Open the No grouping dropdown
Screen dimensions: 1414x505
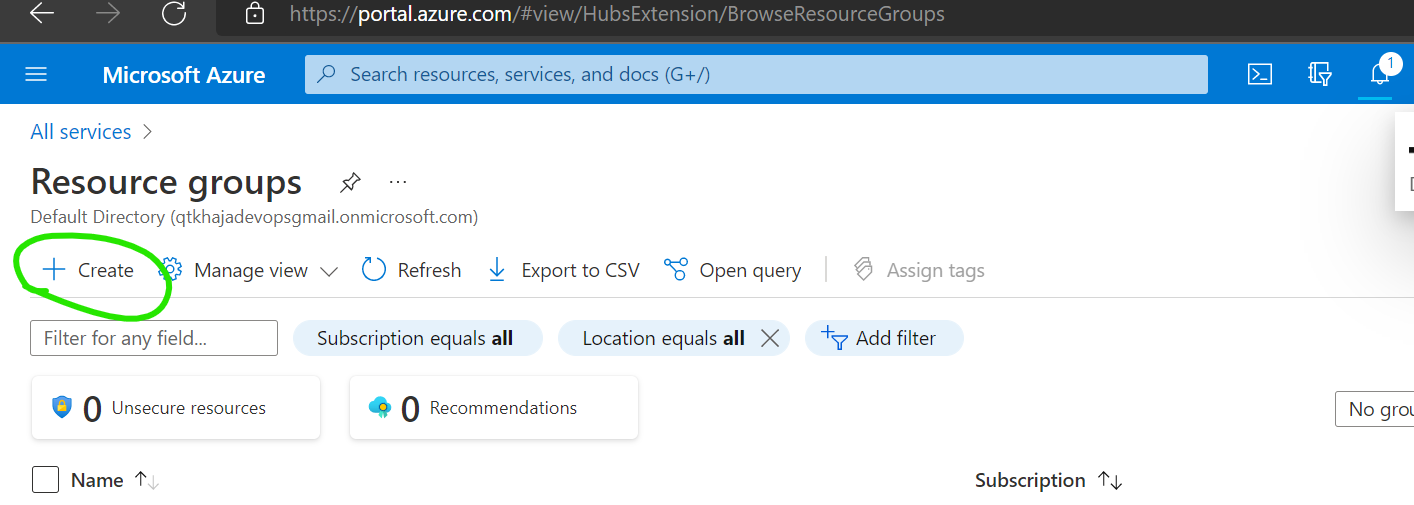1375,409
